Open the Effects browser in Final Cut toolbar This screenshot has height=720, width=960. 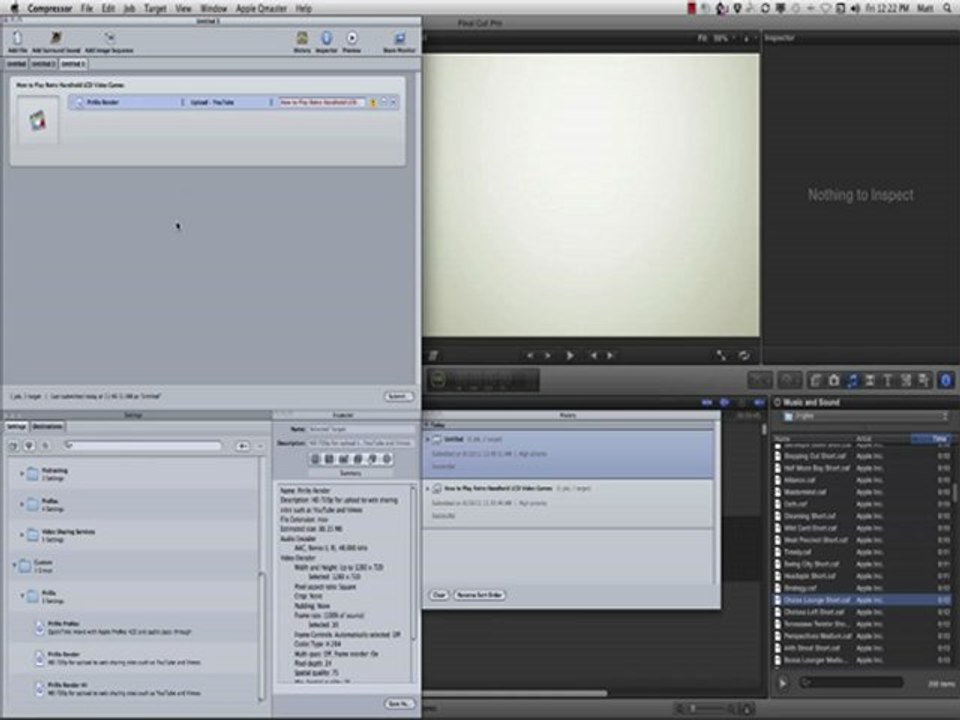(816, 381)
